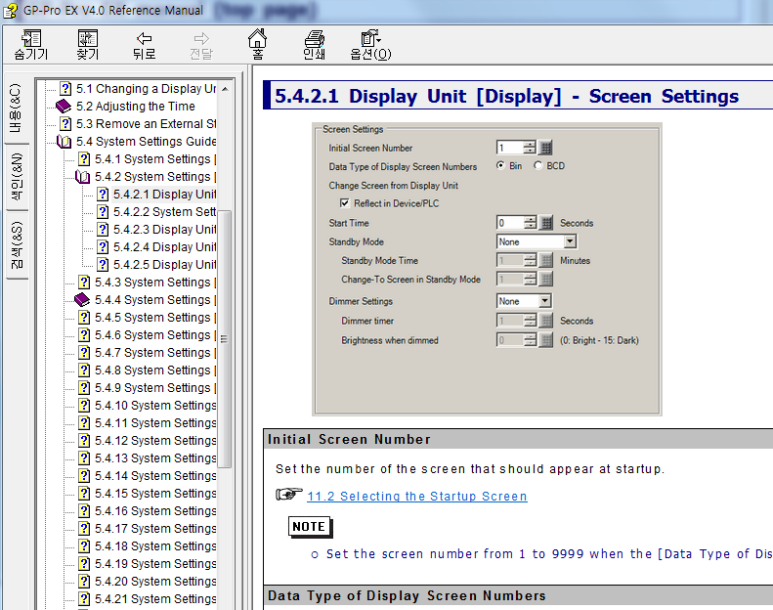The image size is (773, 610).
Task: Open 5.4.3 System Settings topic
Action: click(x=155, y=283)
